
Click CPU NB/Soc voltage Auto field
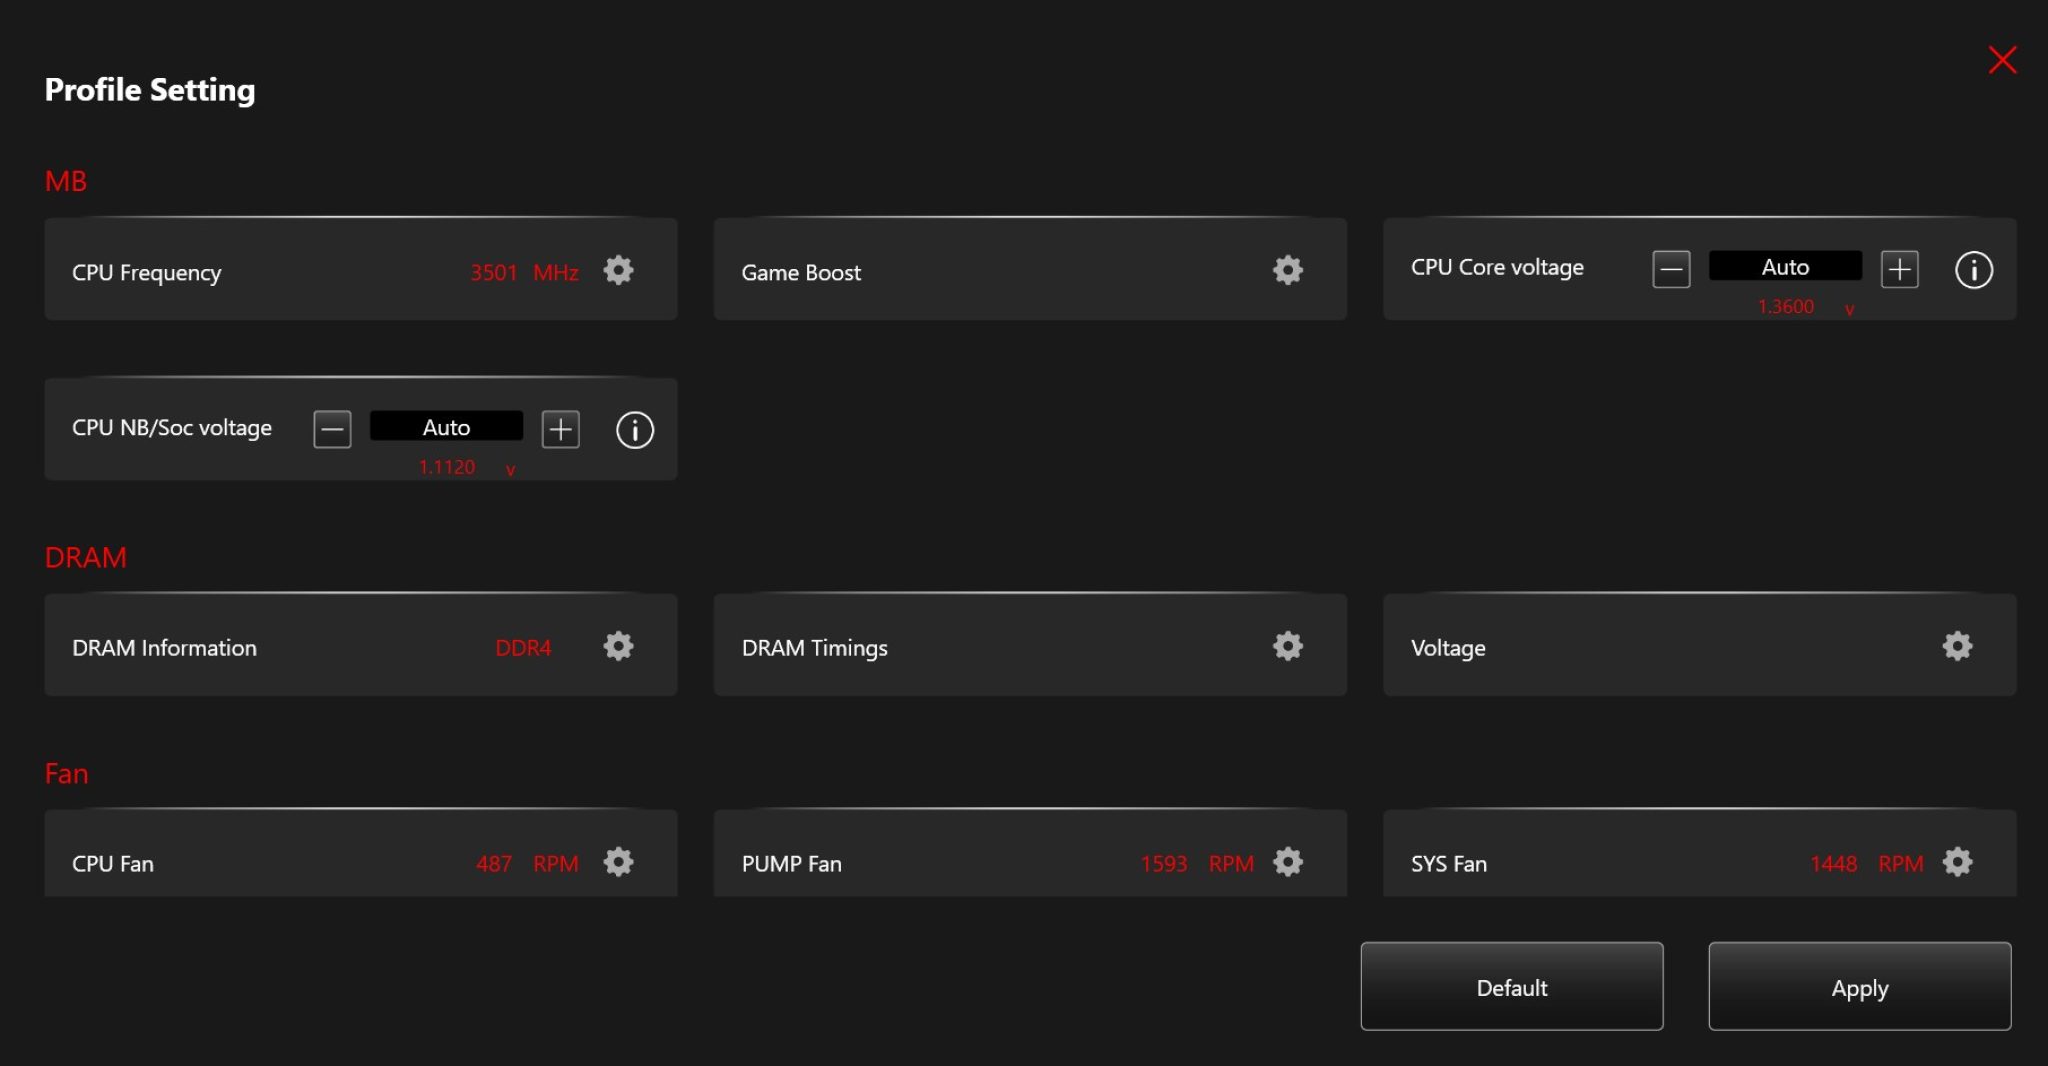tap(446, 427)
